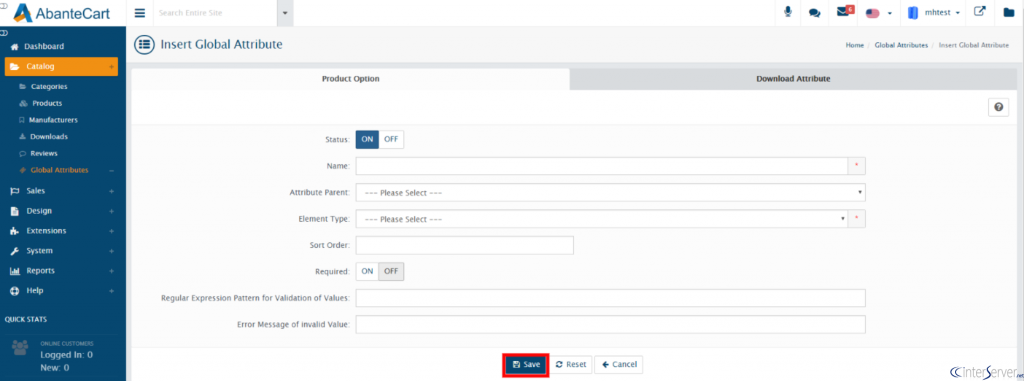The image size is (1024, 381).
Task: Switch to the Download Attribute tab
Action: [x=793, y=78]
